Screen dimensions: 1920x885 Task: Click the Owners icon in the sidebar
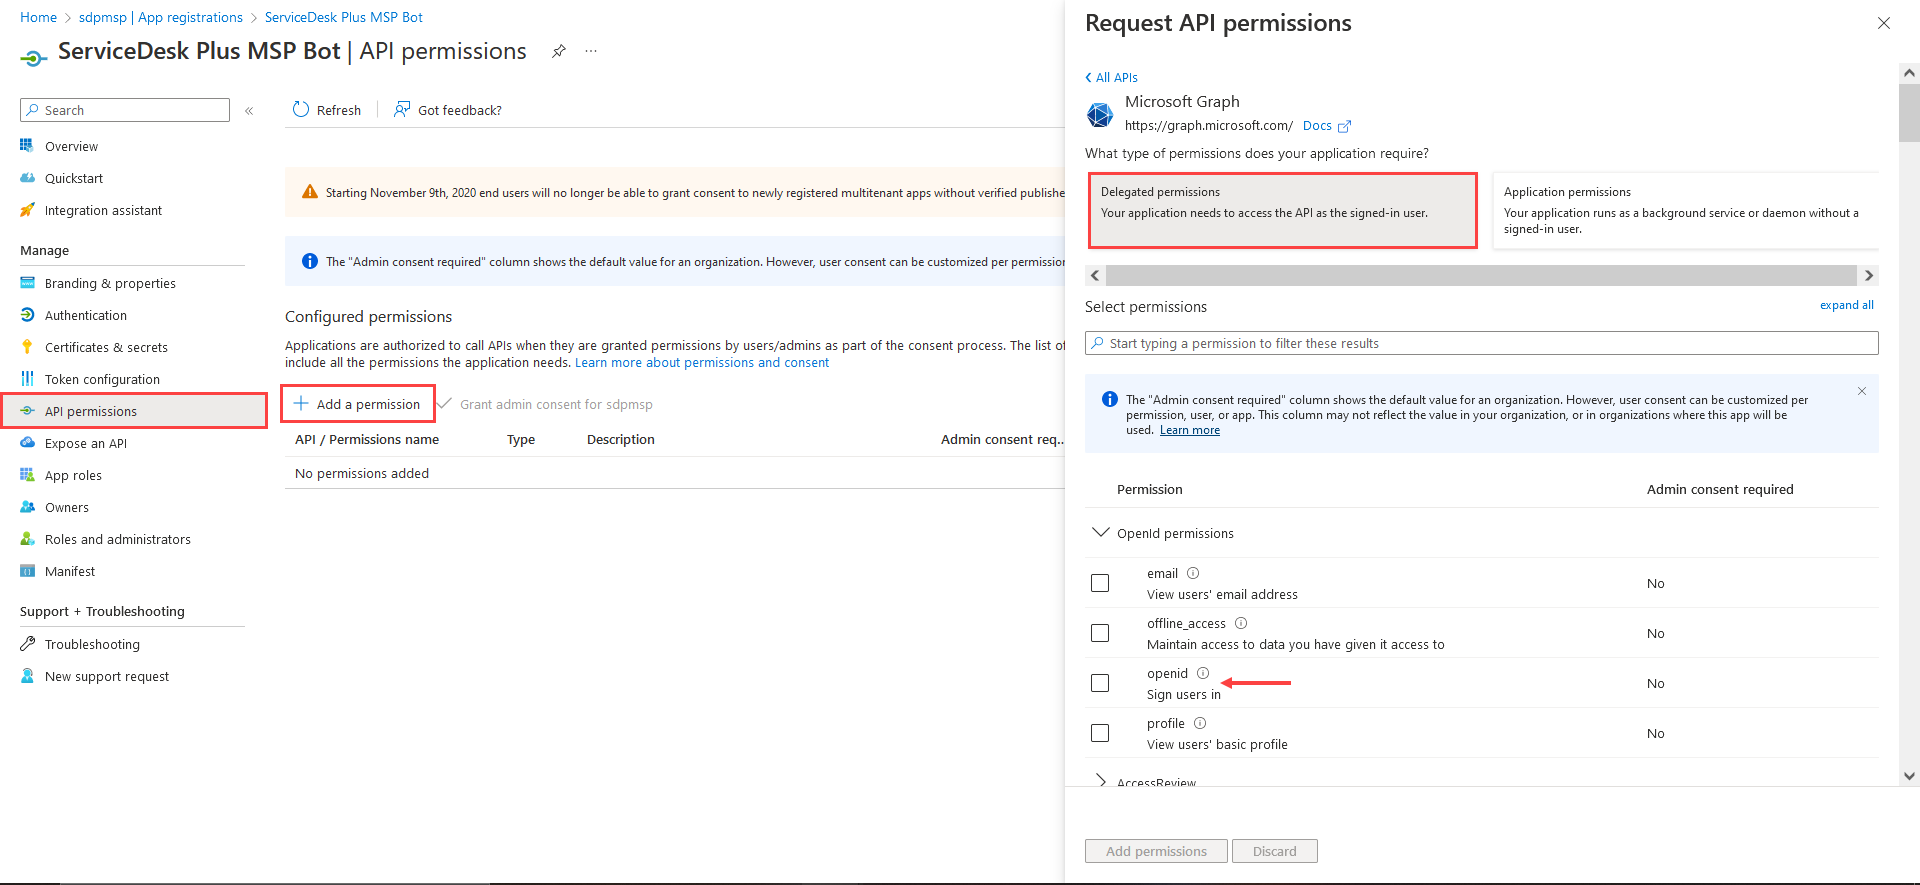click(27, 507)
